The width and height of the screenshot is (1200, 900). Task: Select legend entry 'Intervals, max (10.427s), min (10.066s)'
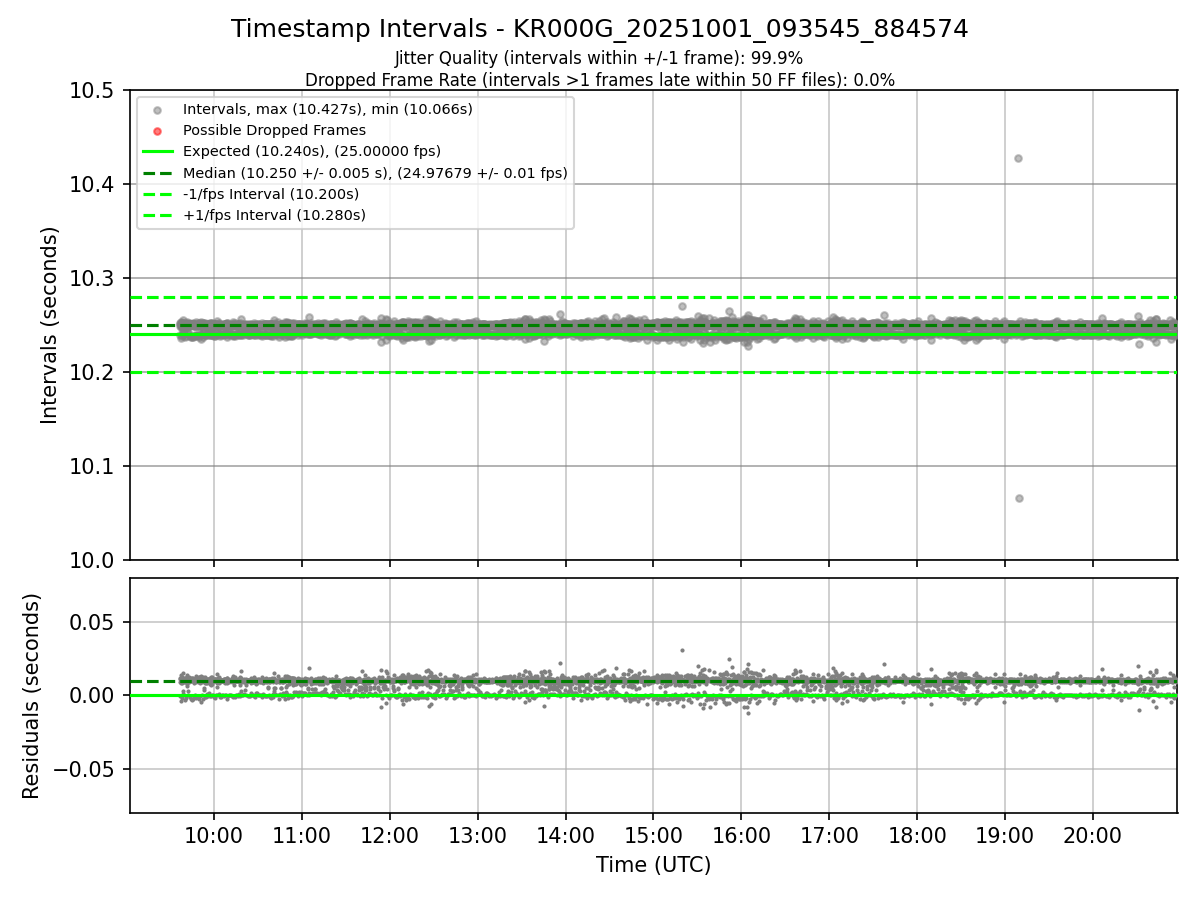pos(328,109)
